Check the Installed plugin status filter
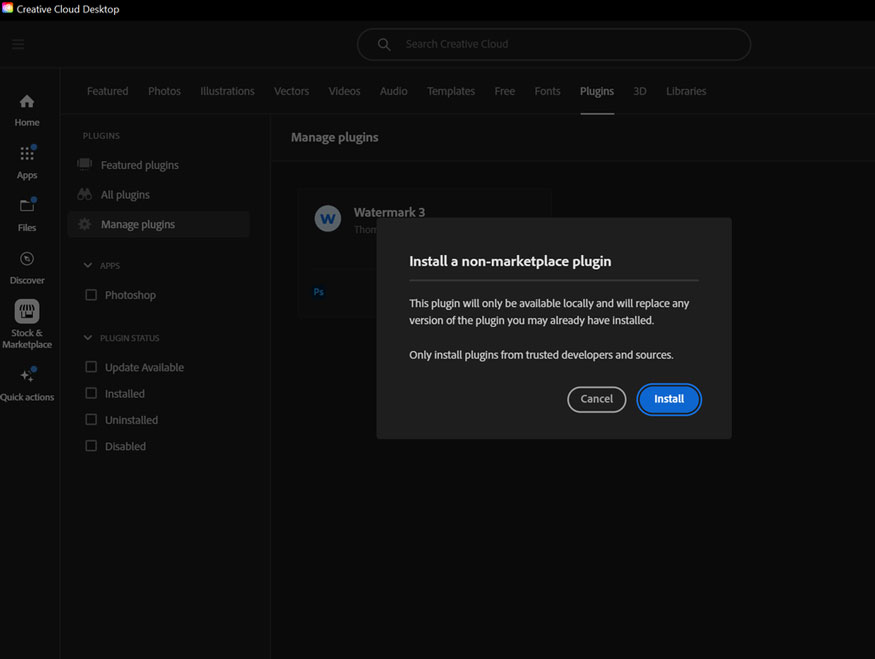The image size is (875, 659). tap(92, 393)
